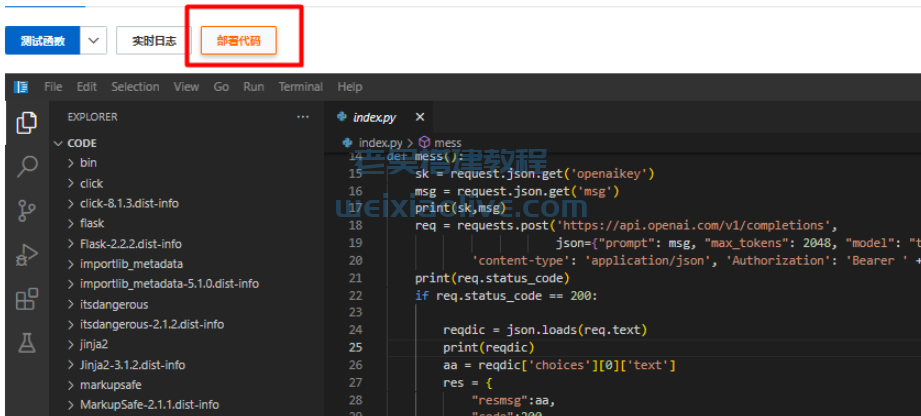Expand the bin folder
Image resolution: width=921 pixels, height=416 pixels.
tap(88, 162)
